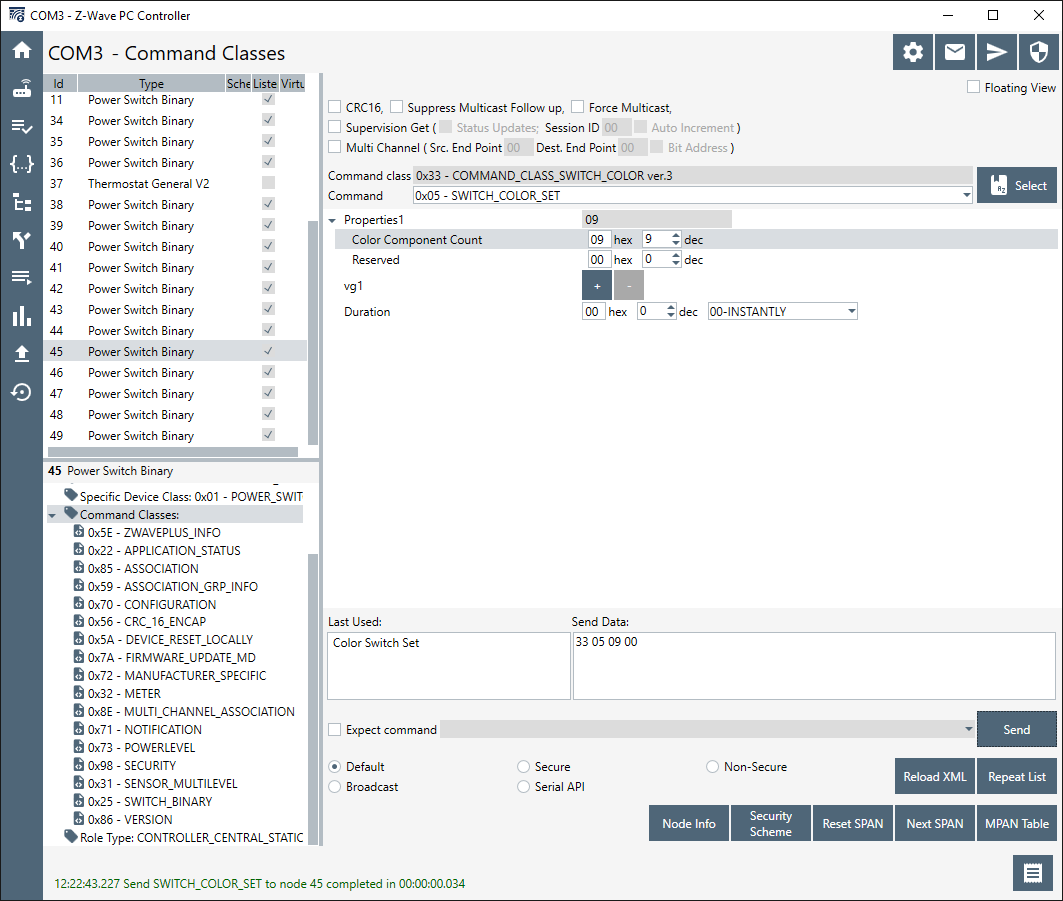Open the log list icon at bottom right
The height and width of the screenshot is (901, 1063).
pyautogui.click(x=1033, y=872)
